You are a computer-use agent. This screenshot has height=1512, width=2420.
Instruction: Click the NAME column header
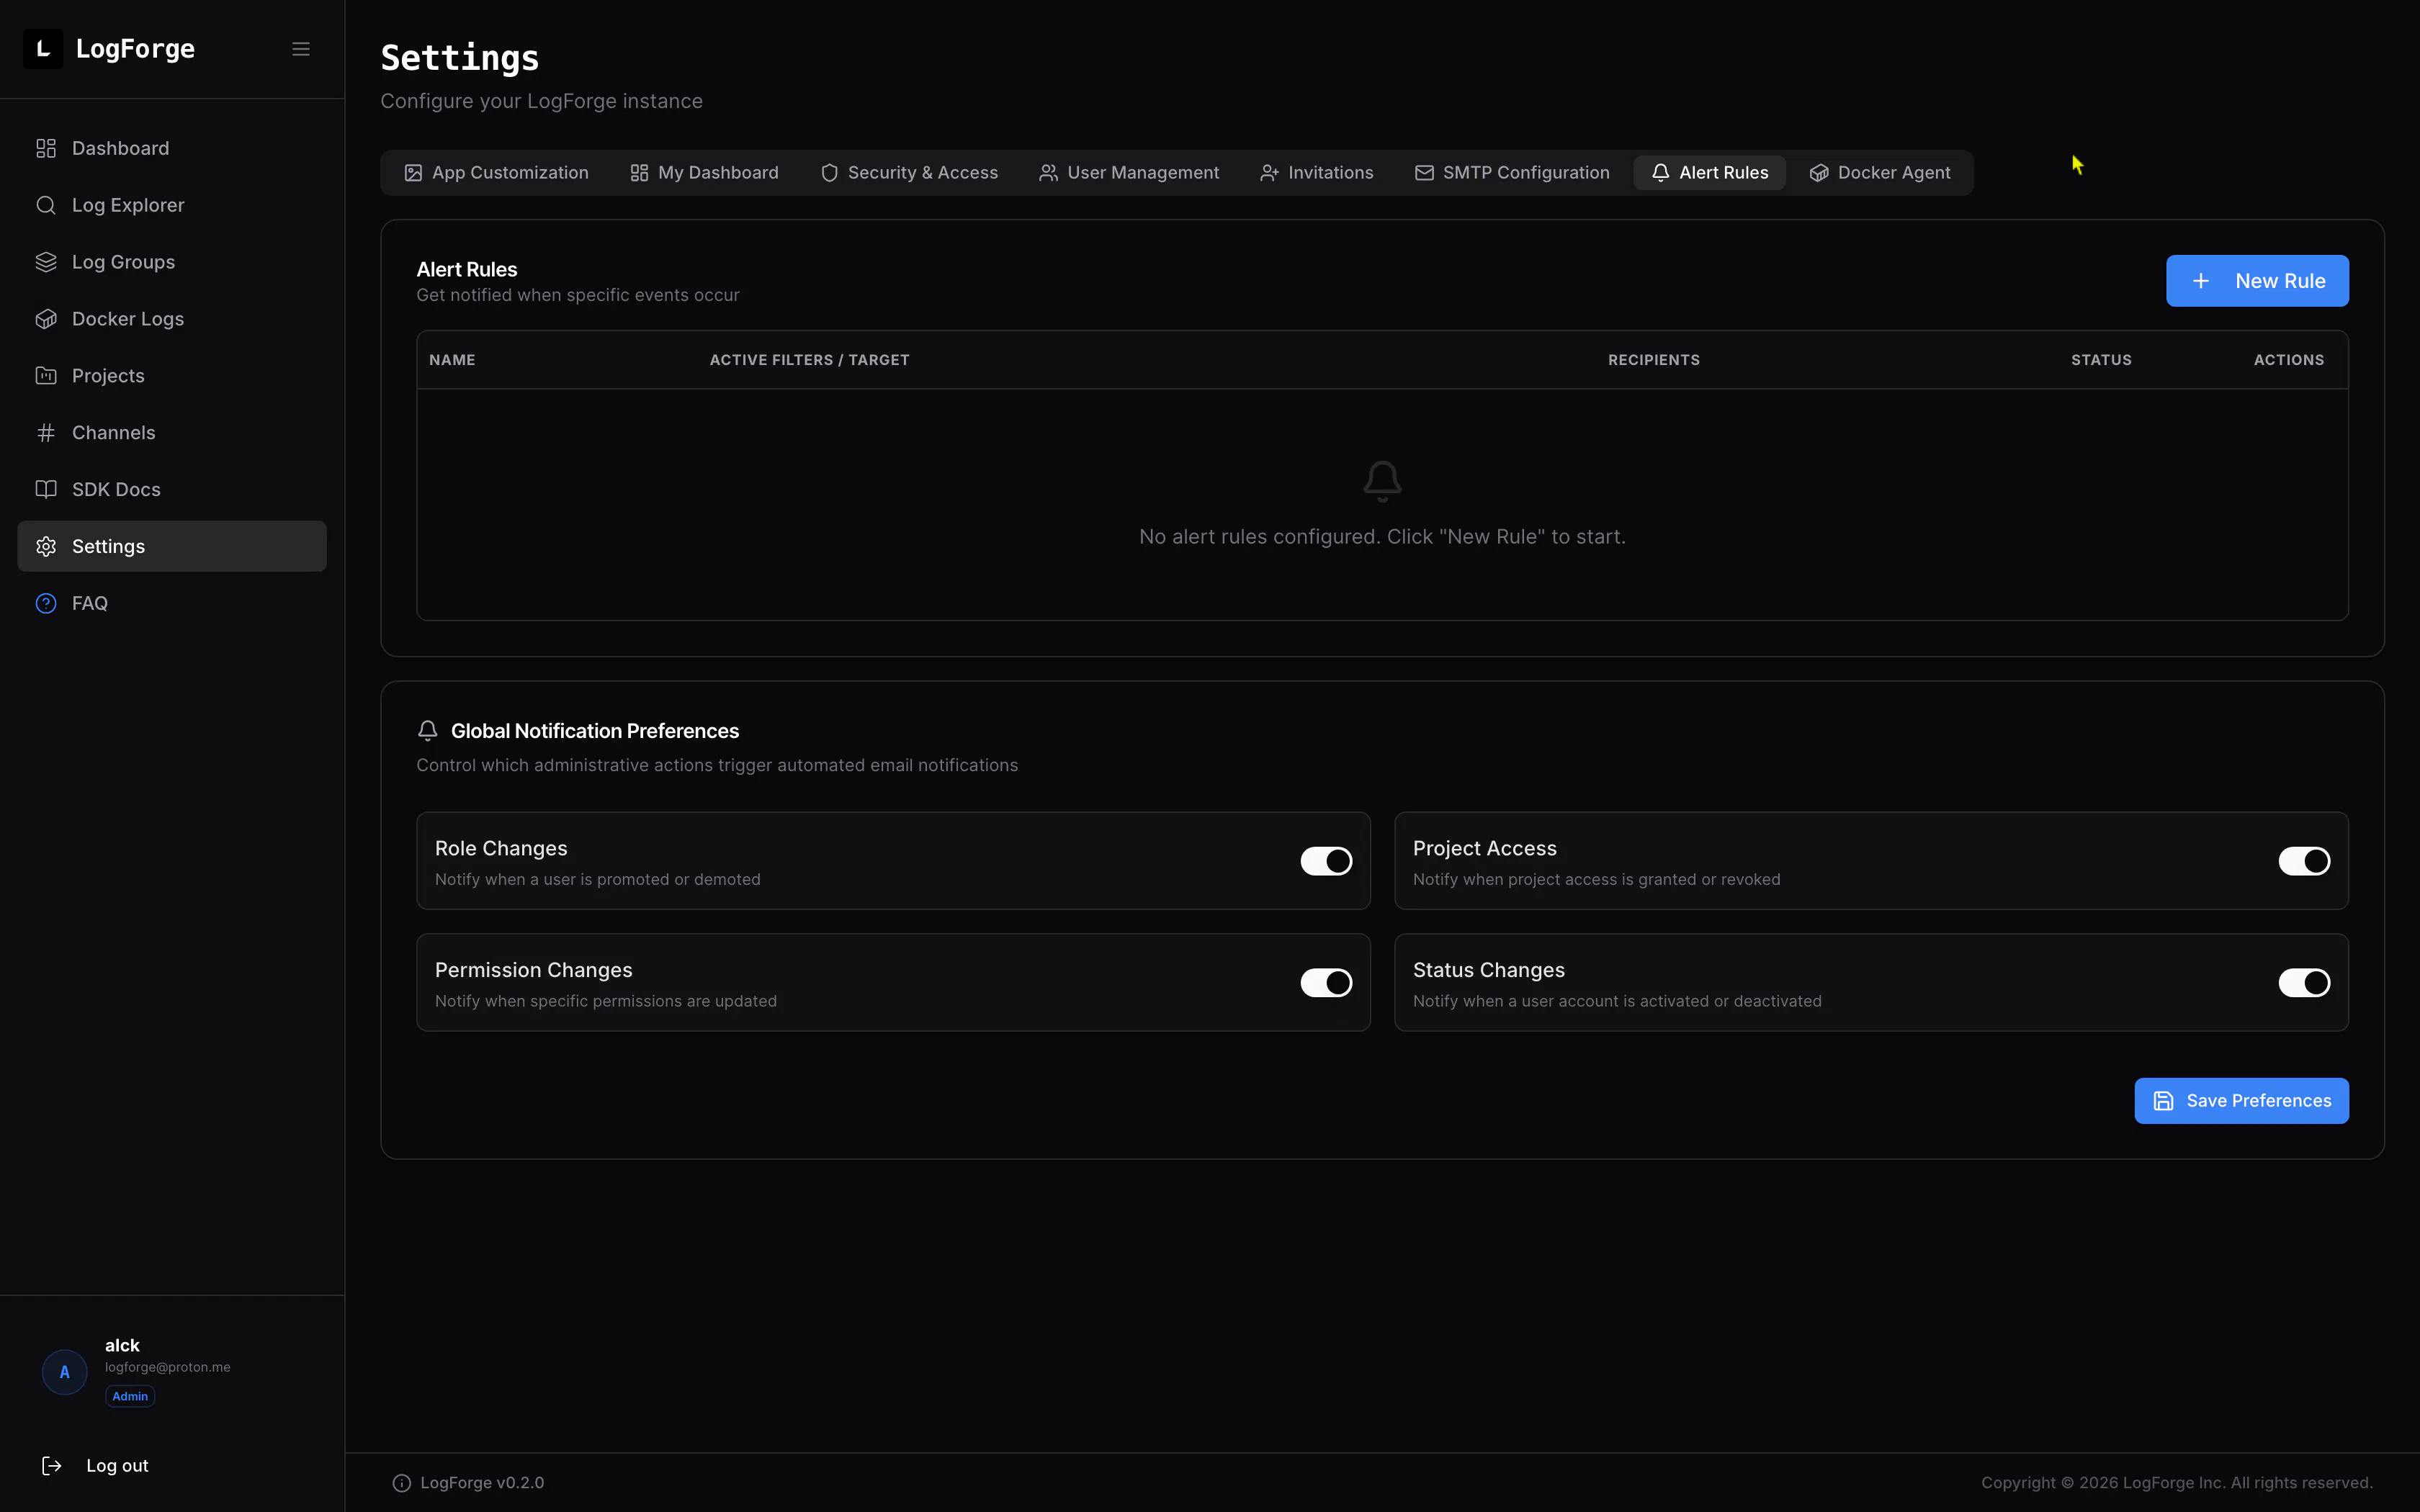(452, 360)
